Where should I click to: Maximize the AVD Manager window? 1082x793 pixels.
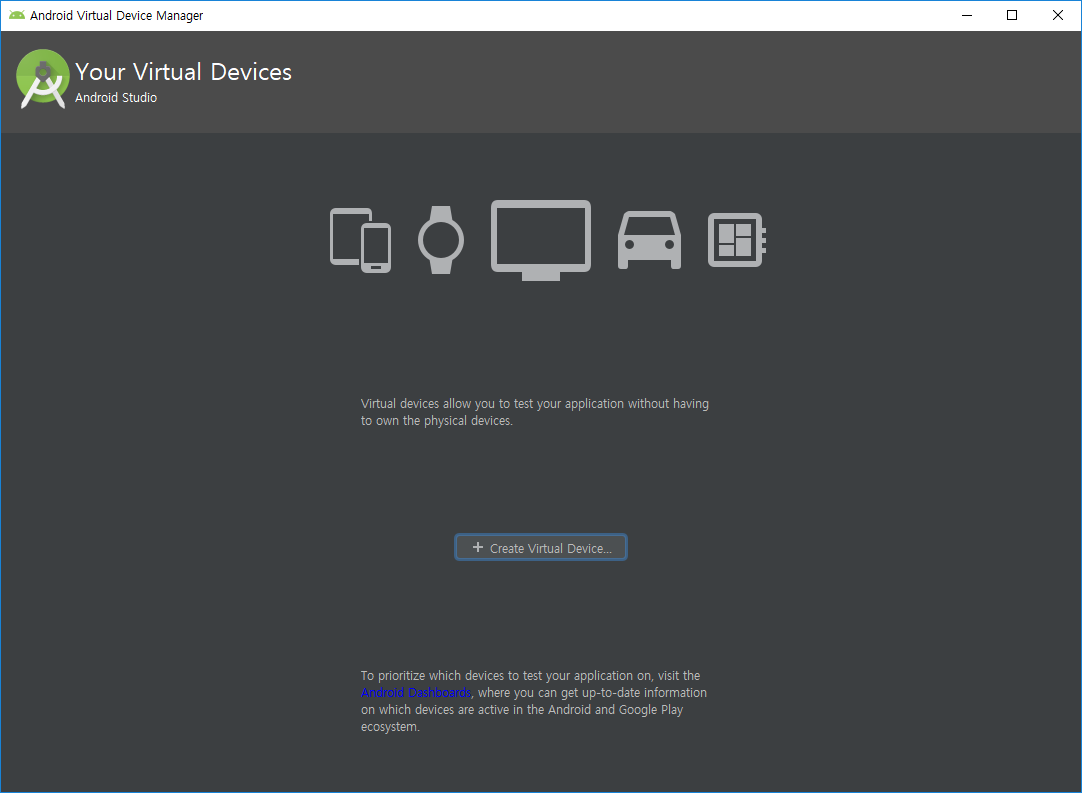click(1012, 15)
